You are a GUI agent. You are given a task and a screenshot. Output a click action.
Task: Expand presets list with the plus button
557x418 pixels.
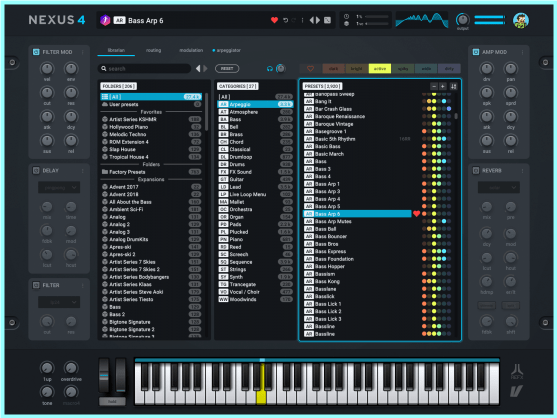[x=443, y=86]
